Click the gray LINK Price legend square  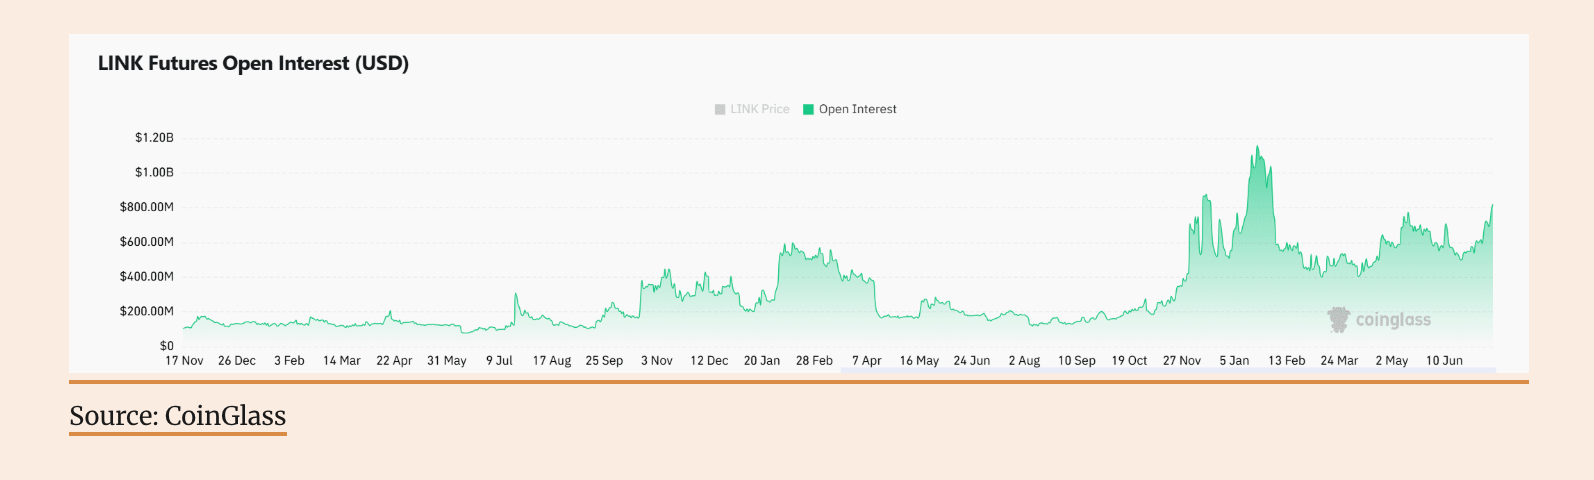point(720,110)
